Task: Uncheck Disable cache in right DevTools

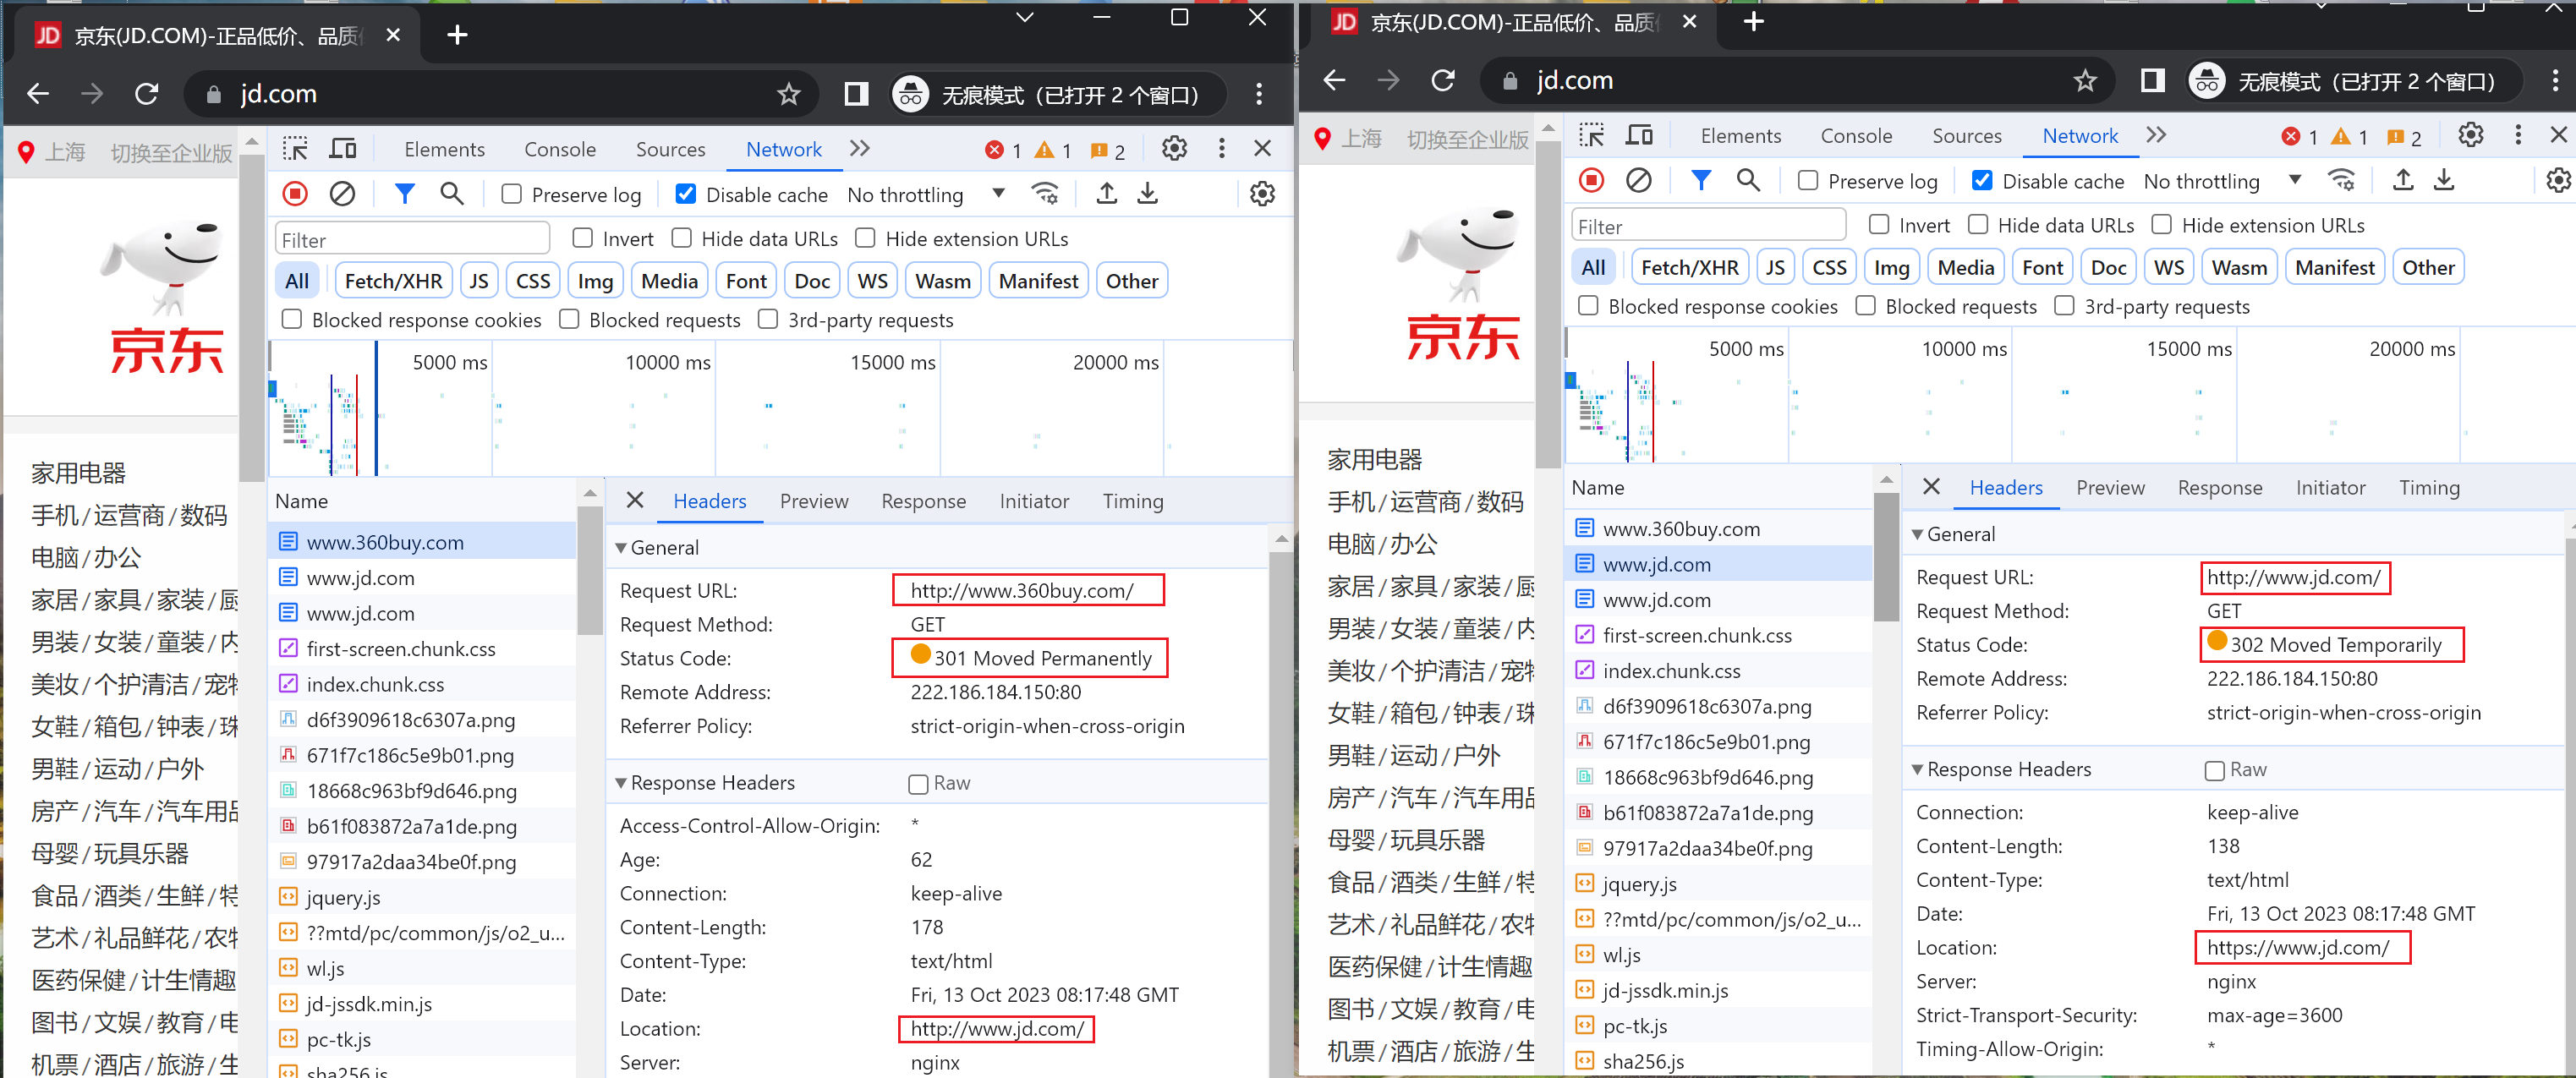Action: 1981,180
